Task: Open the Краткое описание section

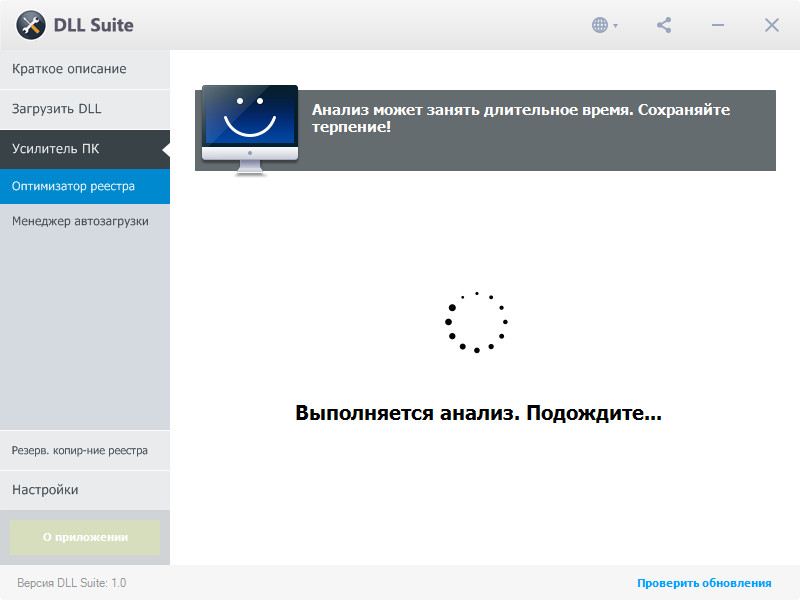Action: 85,69
